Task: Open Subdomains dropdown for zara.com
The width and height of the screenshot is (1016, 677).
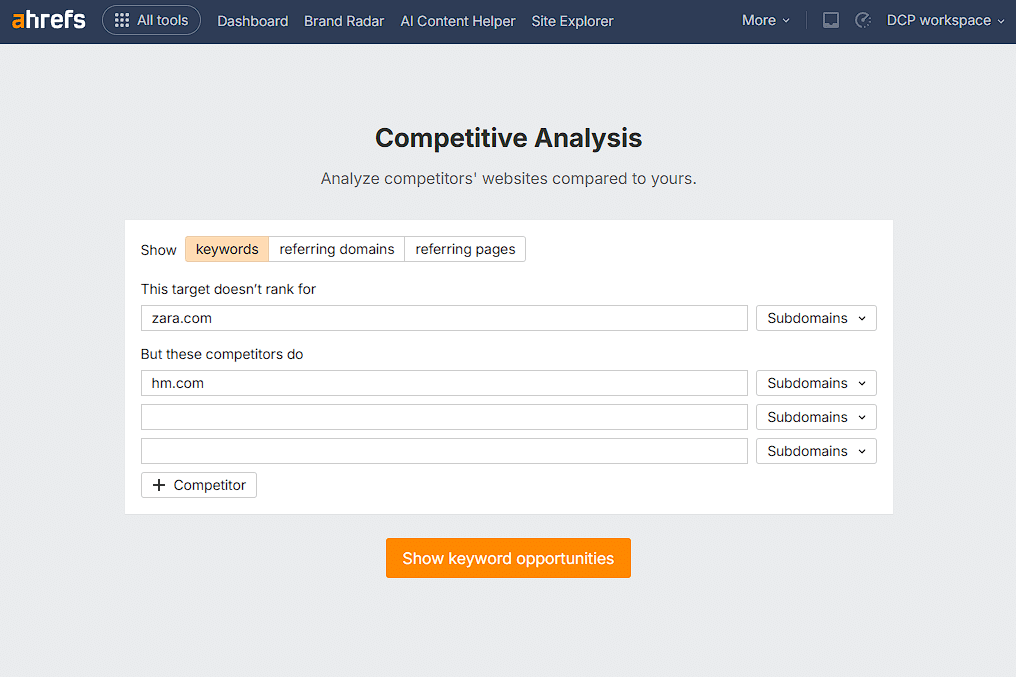Action: pyautogui.click(x=816, y=318)
